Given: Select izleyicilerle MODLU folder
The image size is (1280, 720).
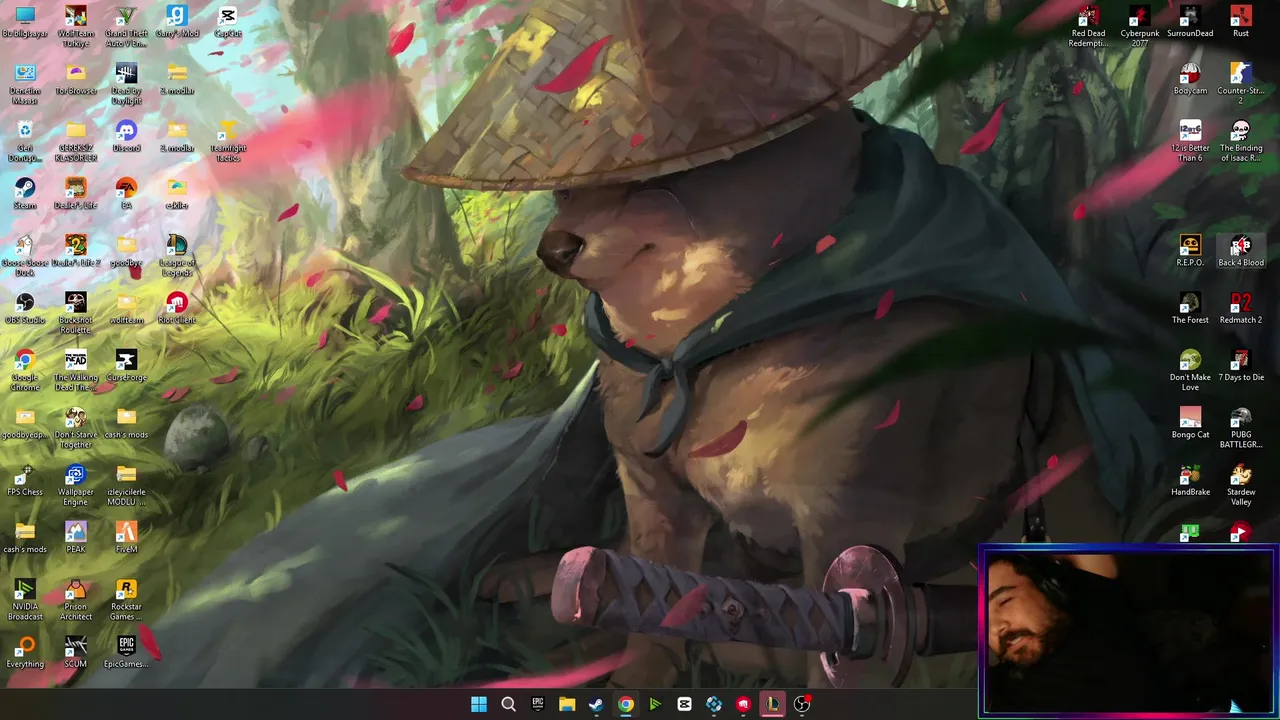Looking at the screenshot, I should click(x=126, y=486).
